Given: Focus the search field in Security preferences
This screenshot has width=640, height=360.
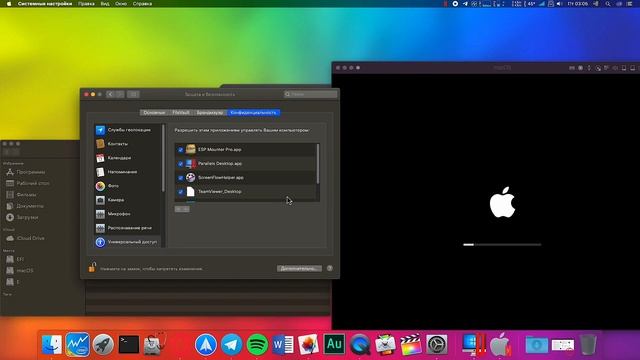Looking at the screenshot, I should [x=311, y=94].
